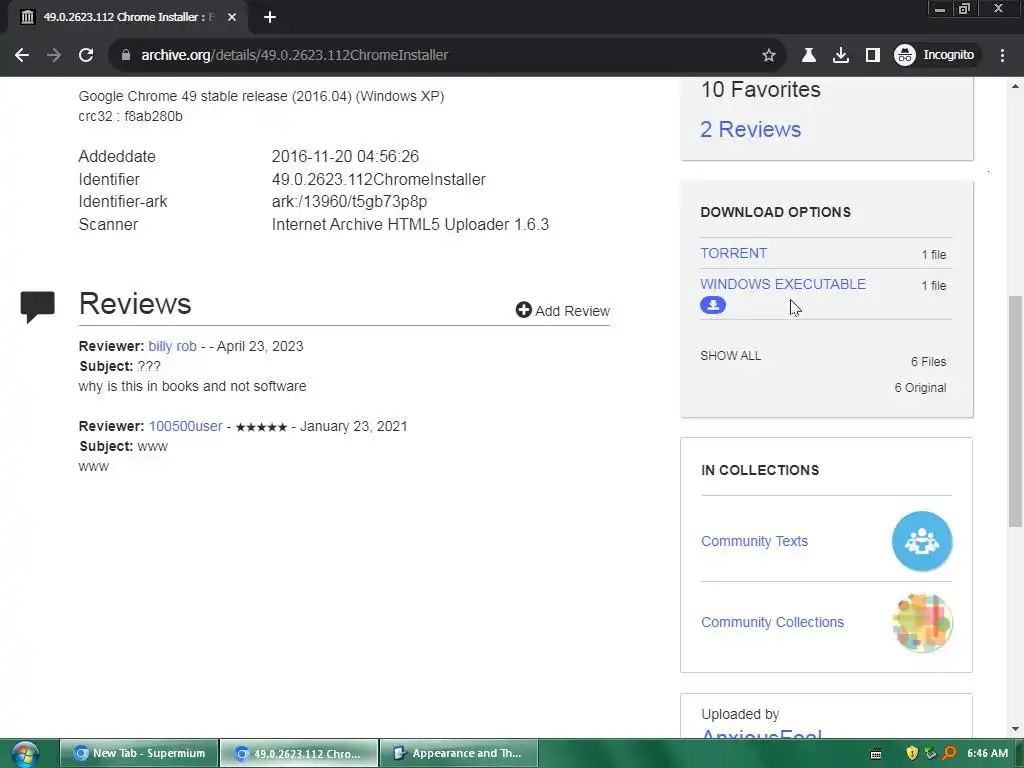1024x768 pixels.
Task: Click the security shield tray icon
Action: [912, 753]
